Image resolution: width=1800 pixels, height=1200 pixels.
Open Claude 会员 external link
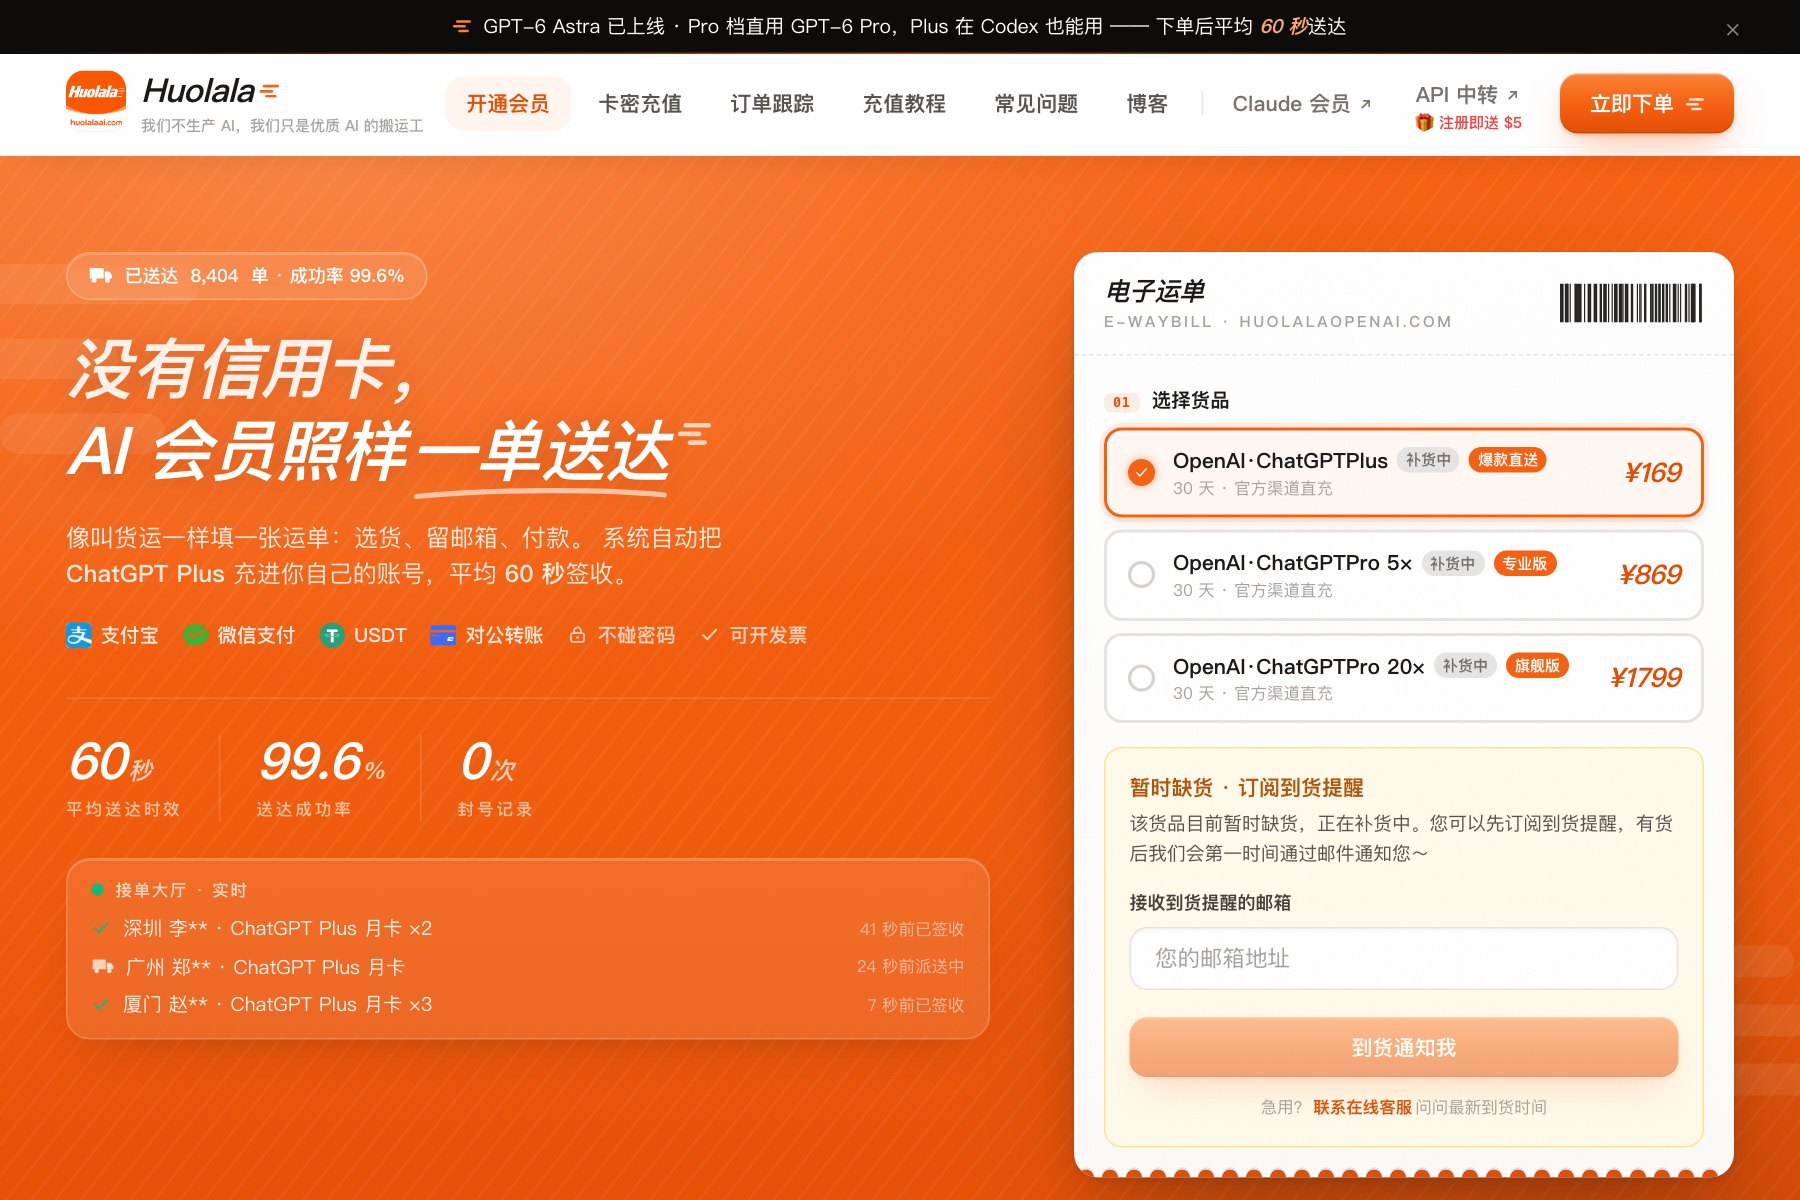[x=1302, y=103]
